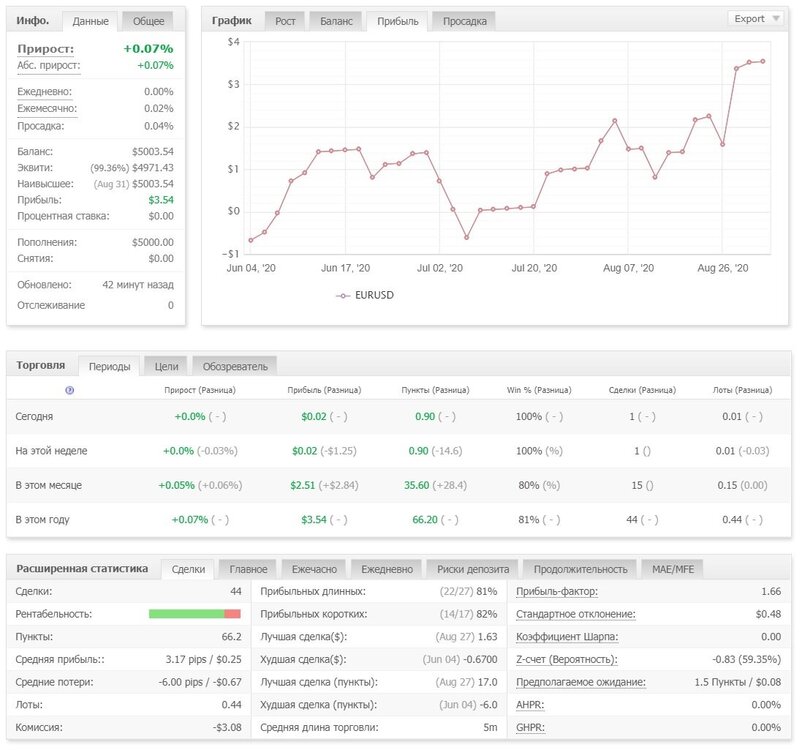
Task: Open the Главное statistics tab
Action: click(248, 569)
